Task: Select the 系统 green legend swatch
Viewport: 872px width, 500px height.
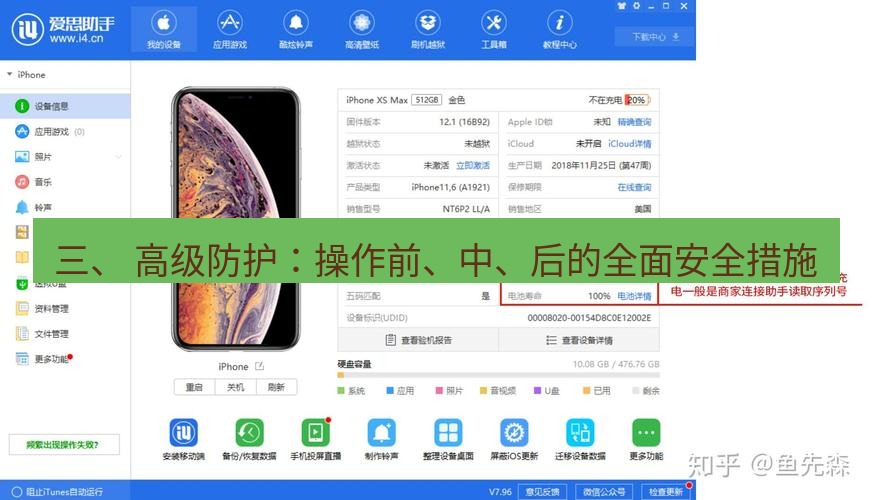Action: [341, 390]
